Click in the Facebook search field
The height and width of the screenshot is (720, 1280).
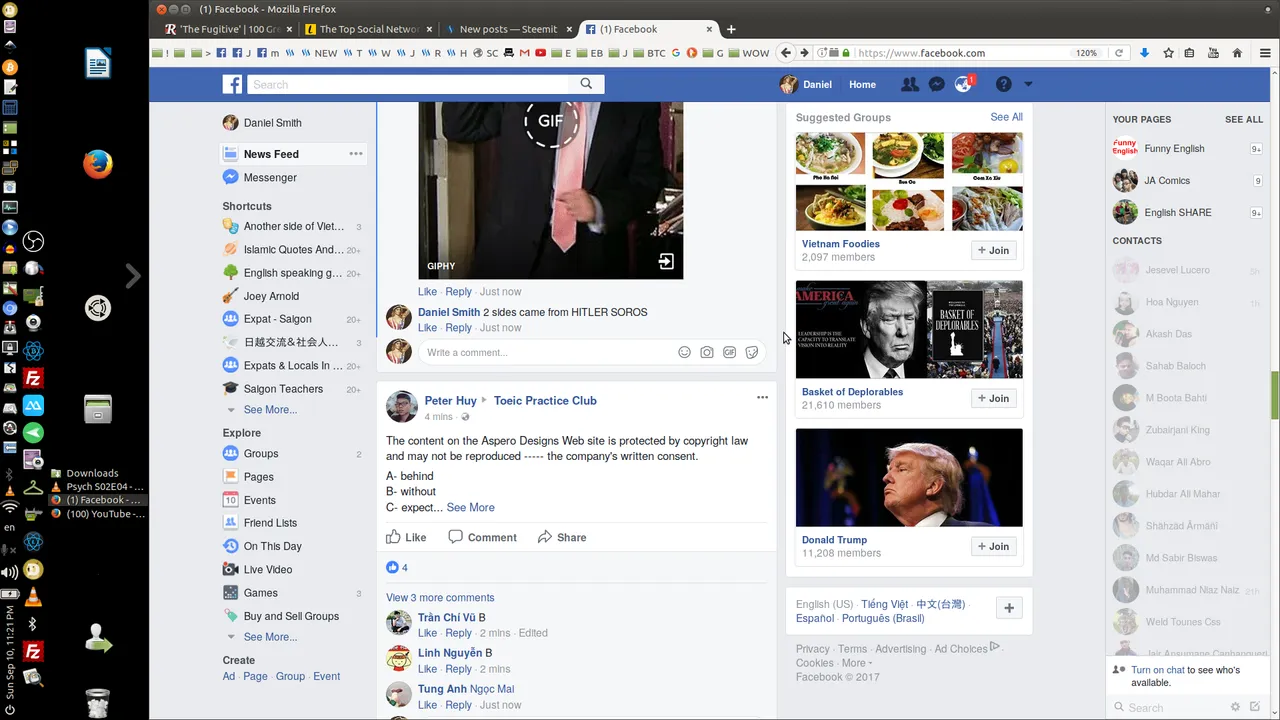pos(409,84)
